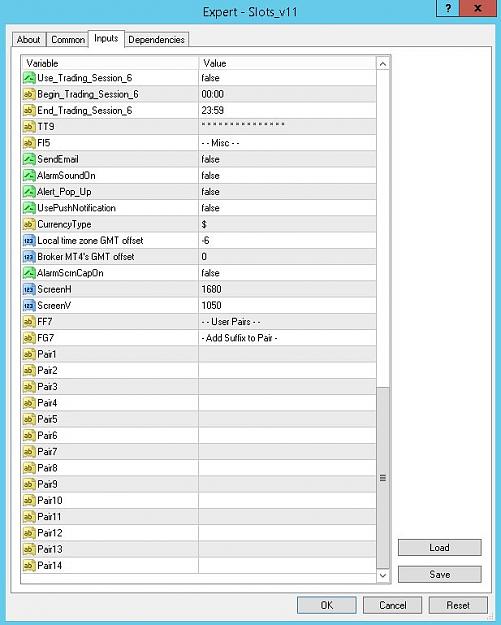Image resolution: width=501 pixels, height=625 pixels.
Task: Click the vertical scrollbar thumb
Action: click(383, 478)
